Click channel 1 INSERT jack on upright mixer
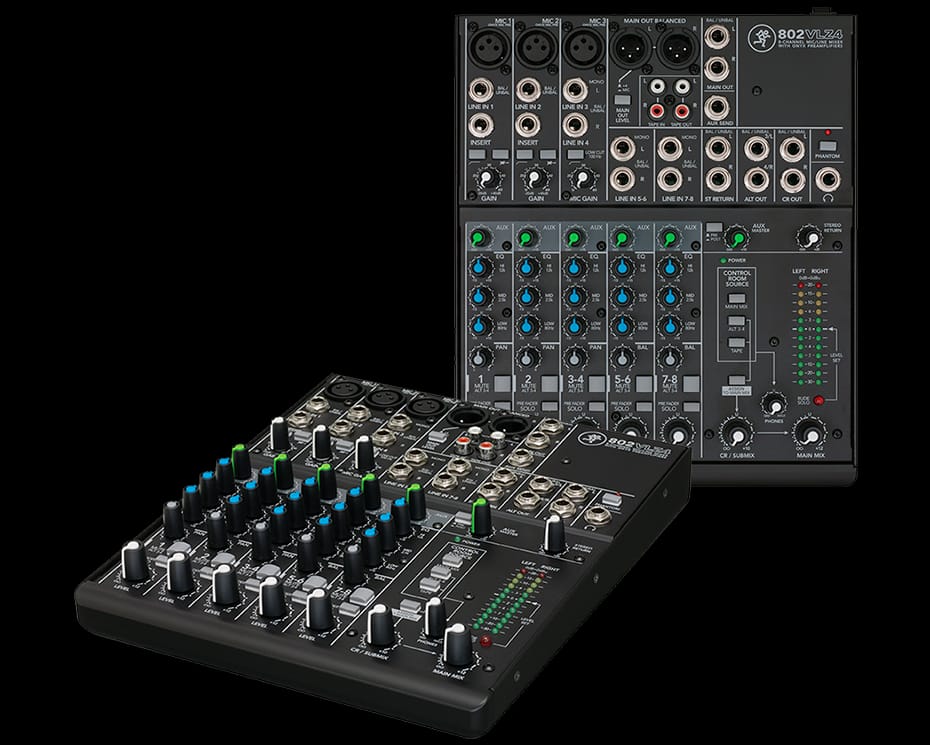 [x=481, y=126]
